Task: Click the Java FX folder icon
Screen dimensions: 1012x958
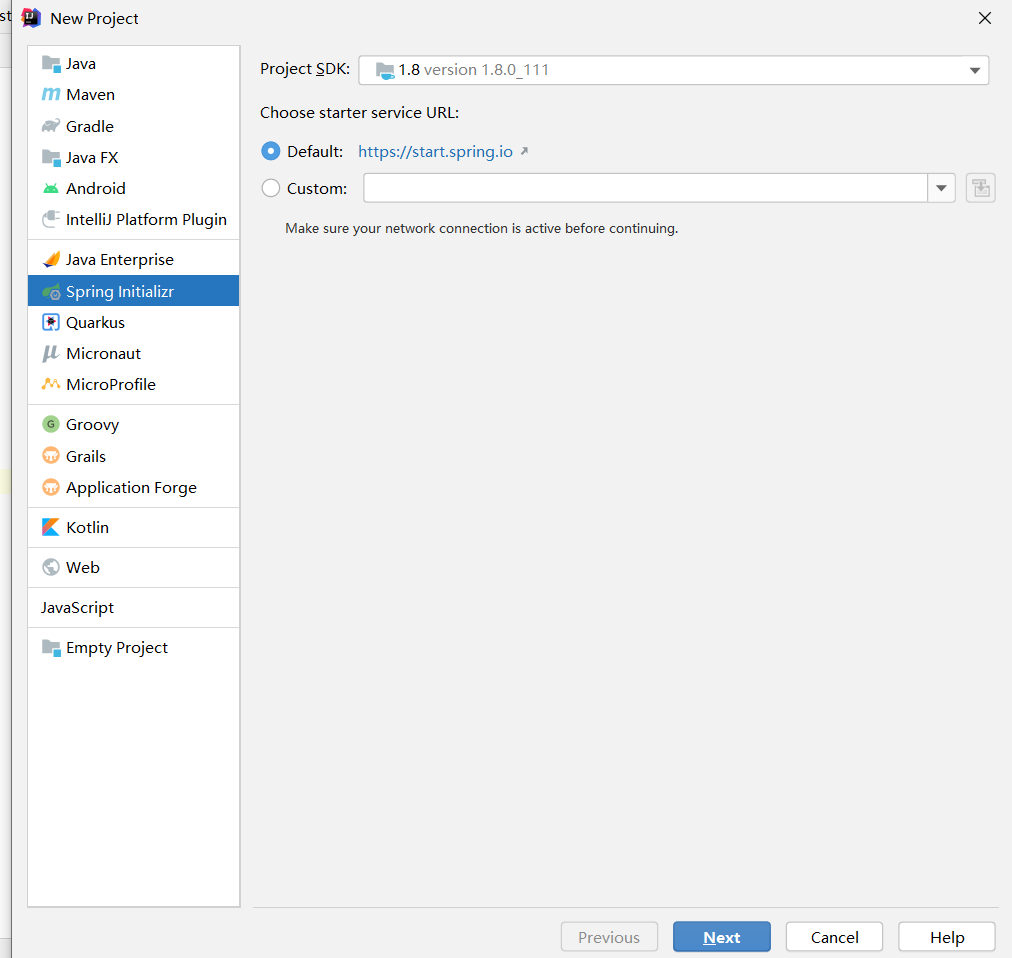Action: 51,157
